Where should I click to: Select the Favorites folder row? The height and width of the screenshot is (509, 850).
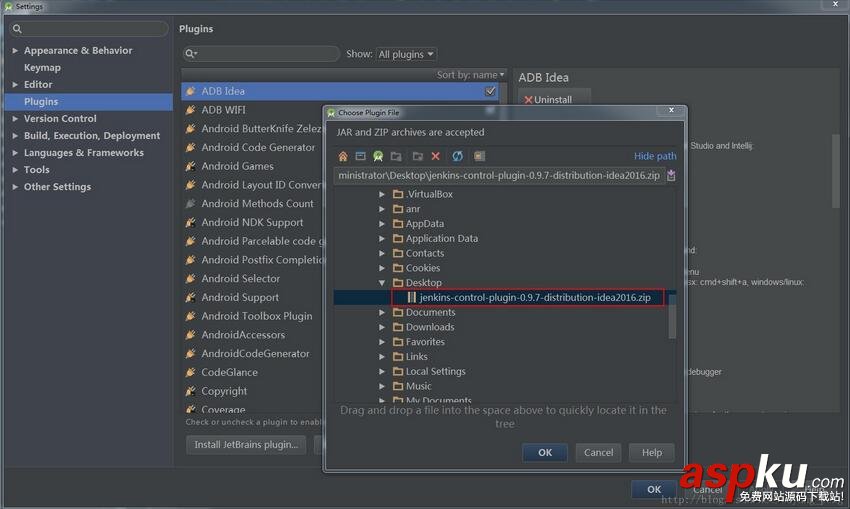click(425, 342)
